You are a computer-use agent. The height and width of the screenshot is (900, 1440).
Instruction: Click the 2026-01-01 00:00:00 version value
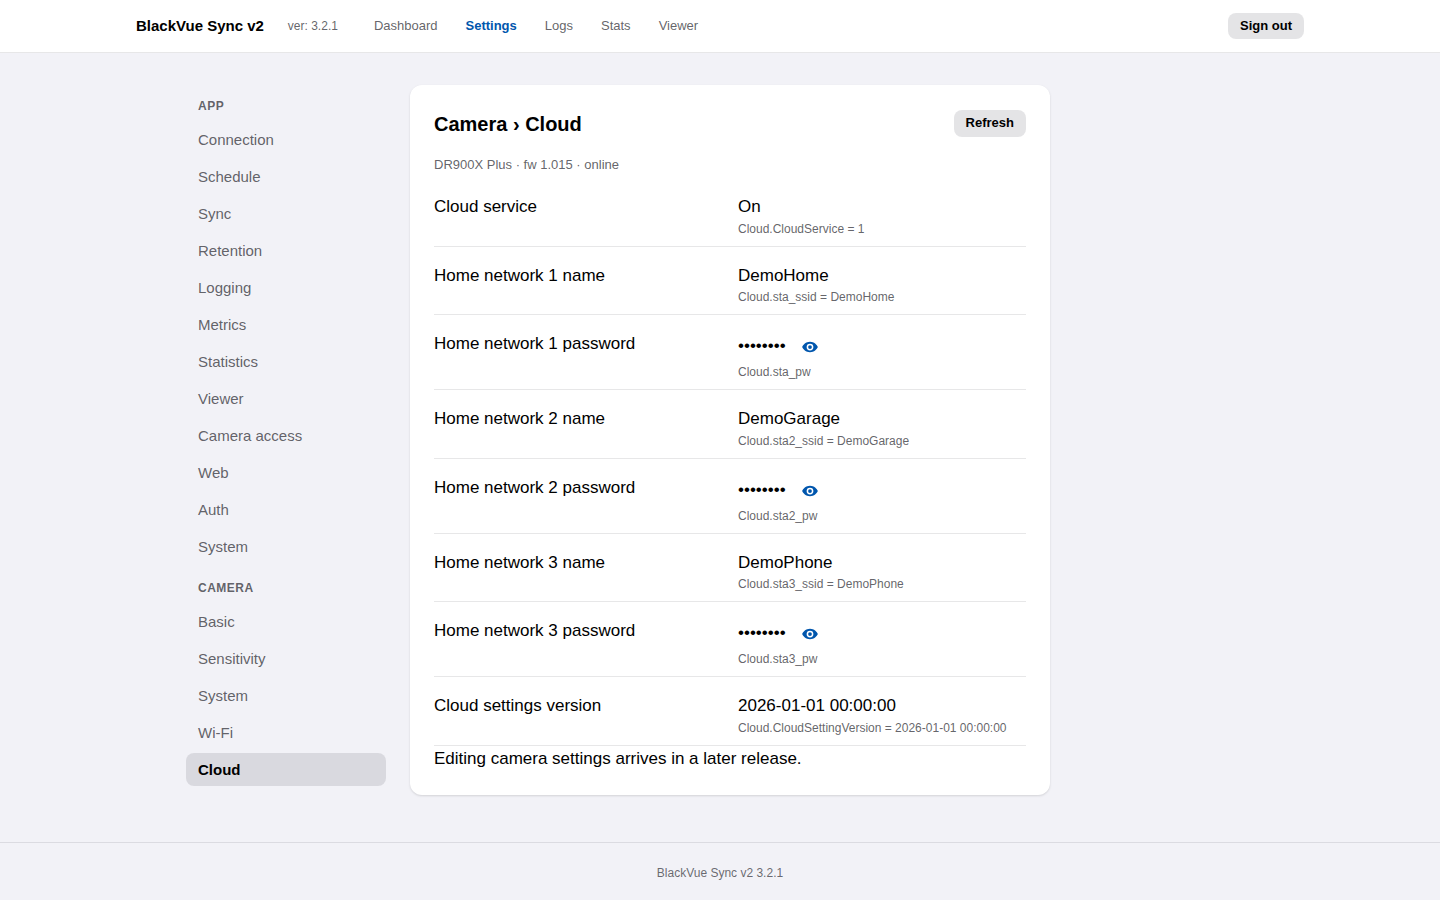tap(817, 705)
